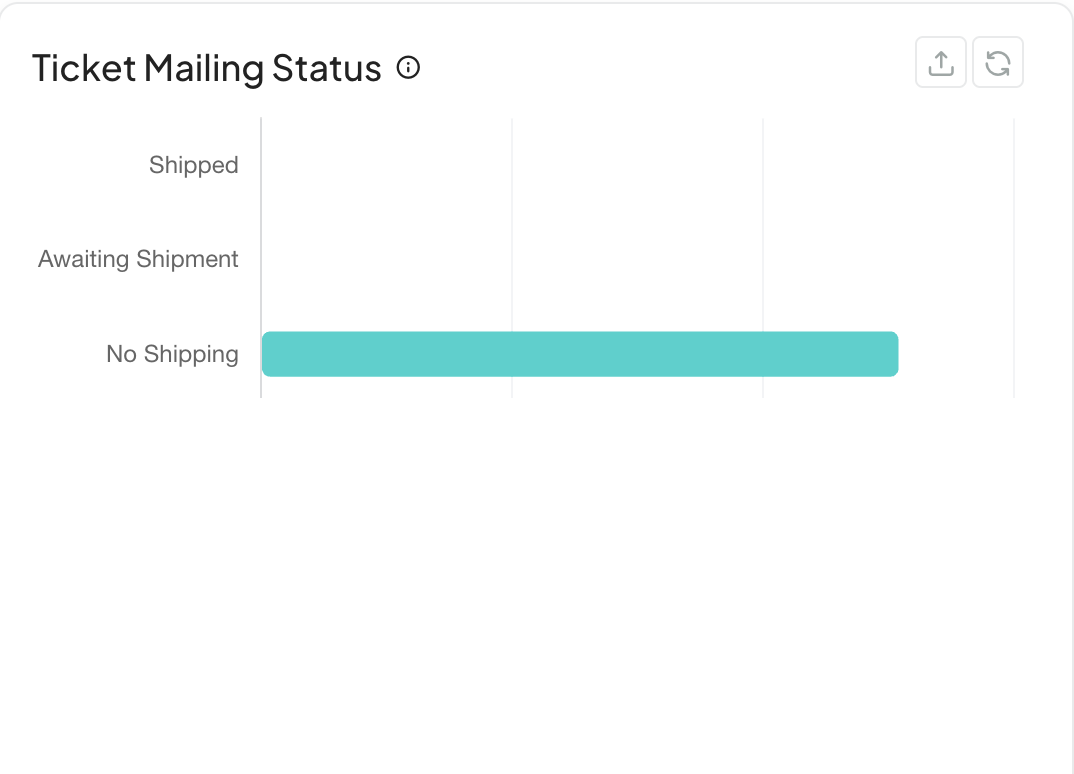Click the "No Shipping" axis label

(172, 354)
